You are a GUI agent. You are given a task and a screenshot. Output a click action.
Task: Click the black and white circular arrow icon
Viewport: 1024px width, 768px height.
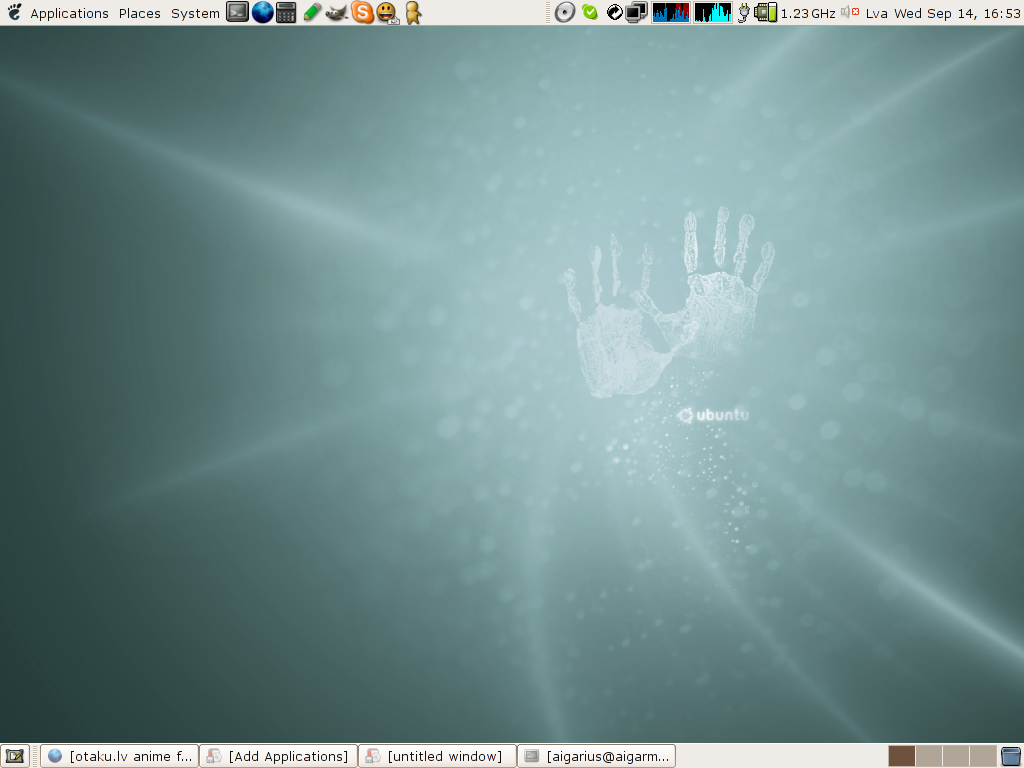pyautogui.click(x=615, y=12)
